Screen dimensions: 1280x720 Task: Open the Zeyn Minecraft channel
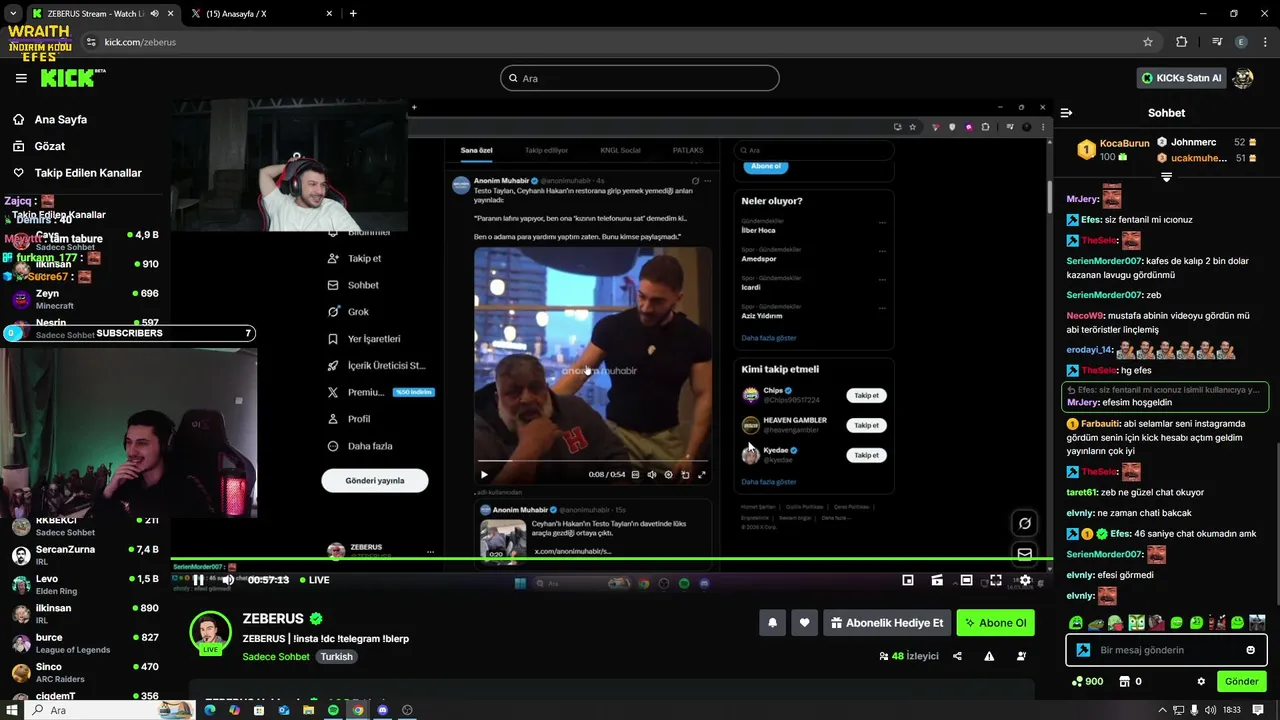pyautogui.click(x=85, y=299)
